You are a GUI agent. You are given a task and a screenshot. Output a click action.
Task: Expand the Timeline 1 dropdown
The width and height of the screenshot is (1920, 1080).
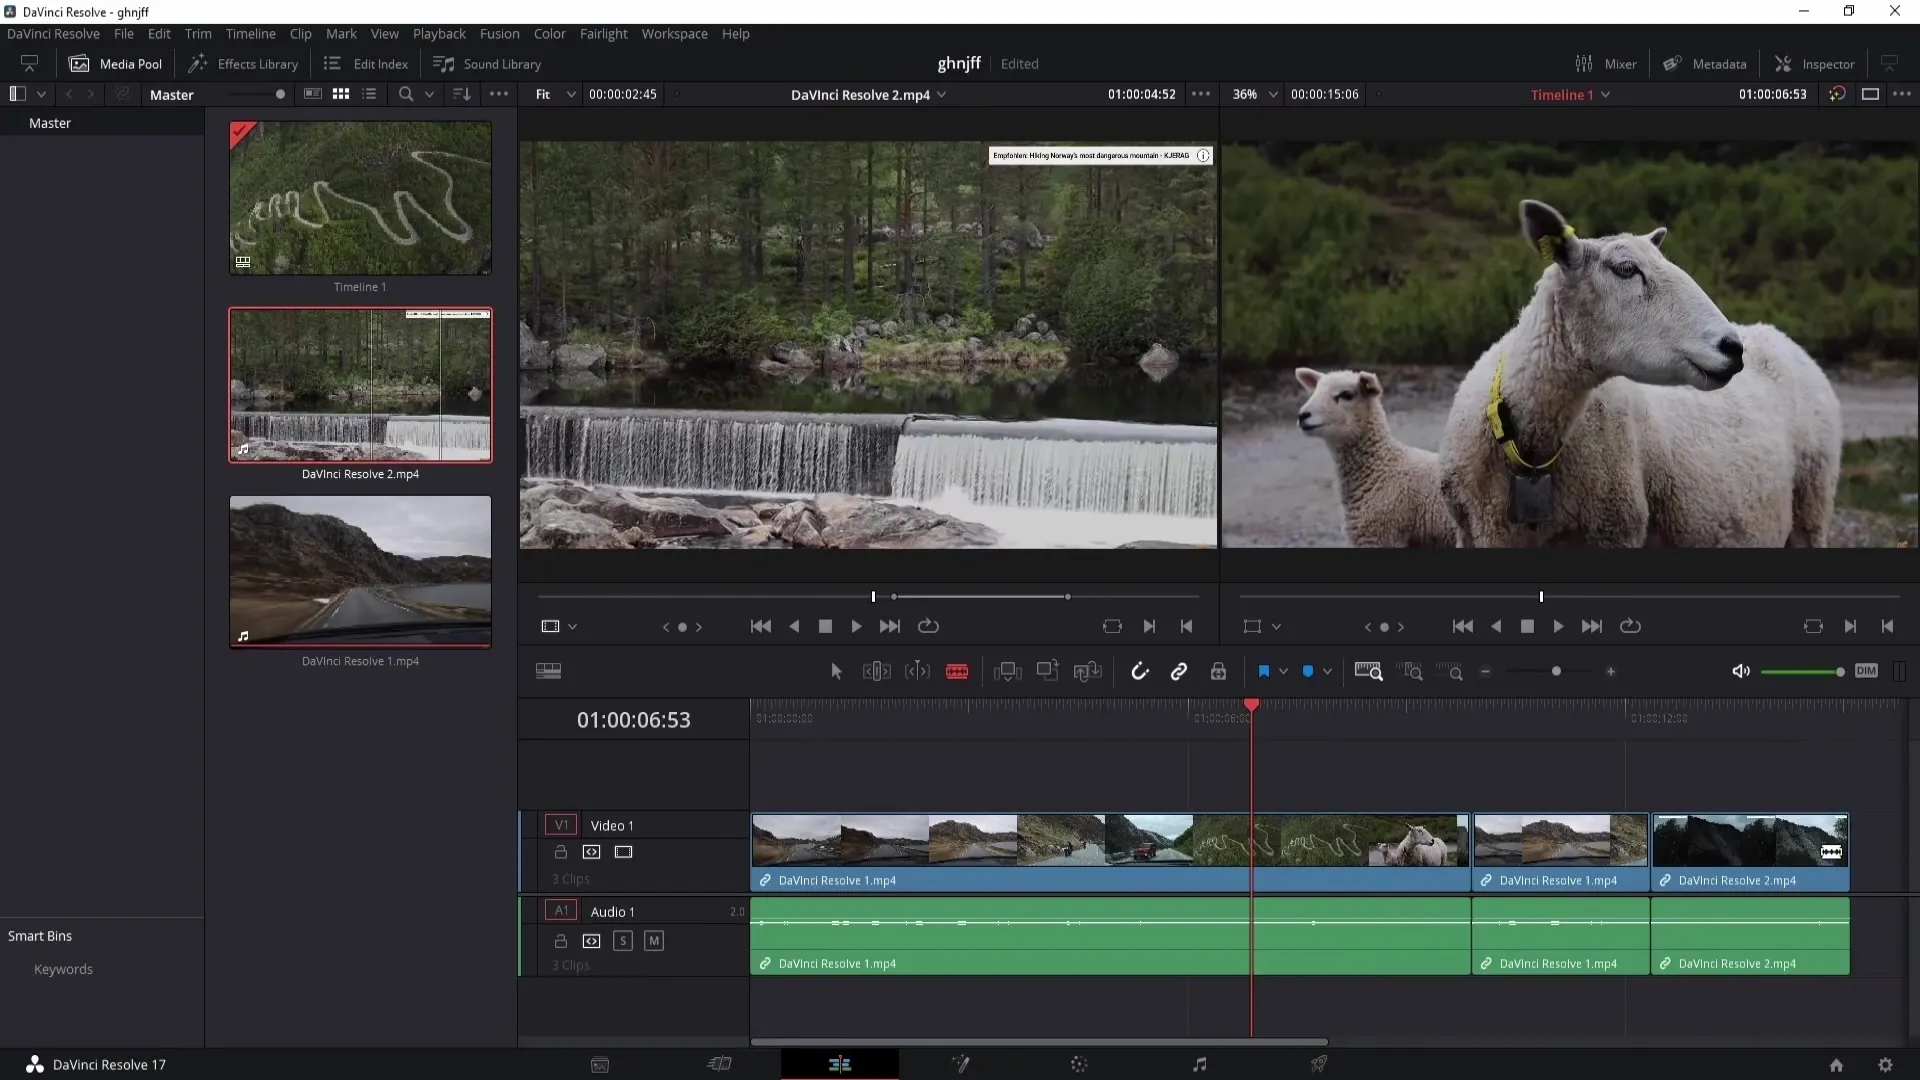pos(1607,94)
